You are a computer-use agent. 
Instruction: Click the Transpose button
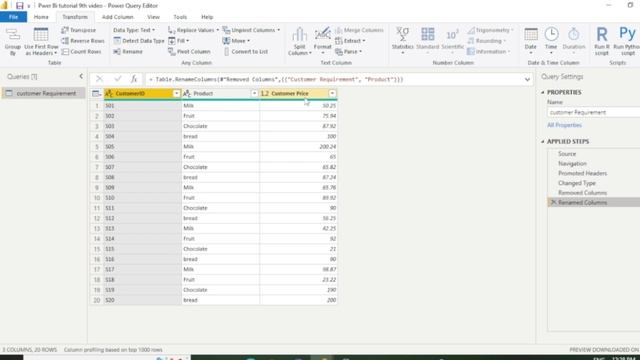pyautogui.click(x=79, y=30)
